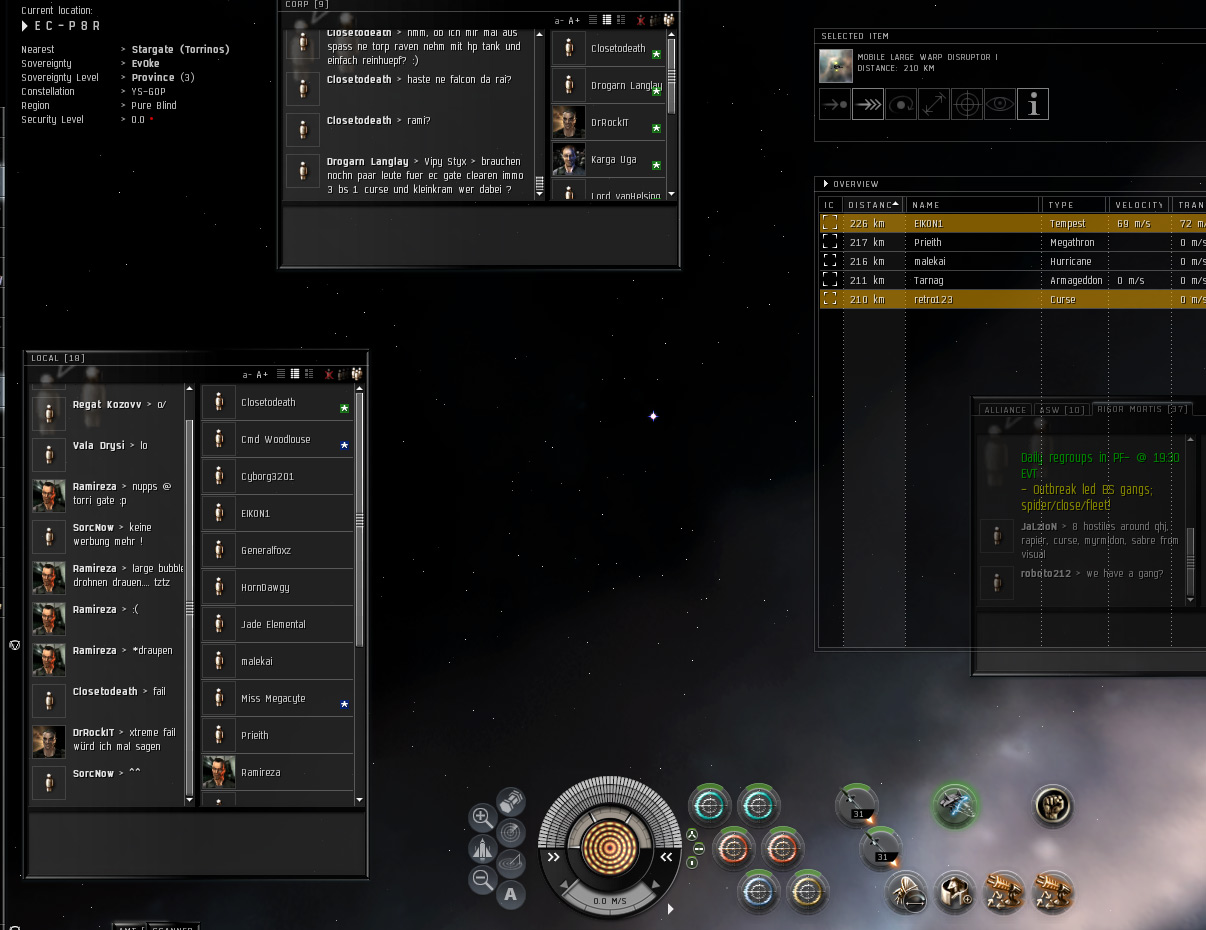Activate the green highlighted ship module
The height and width of the screenshot is (930, 1206).
click(956, 805)
